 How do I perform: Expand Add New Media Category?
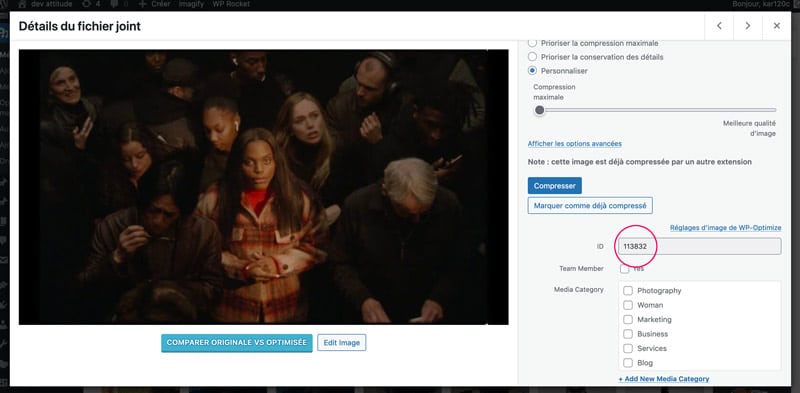[x=664, y=379]
